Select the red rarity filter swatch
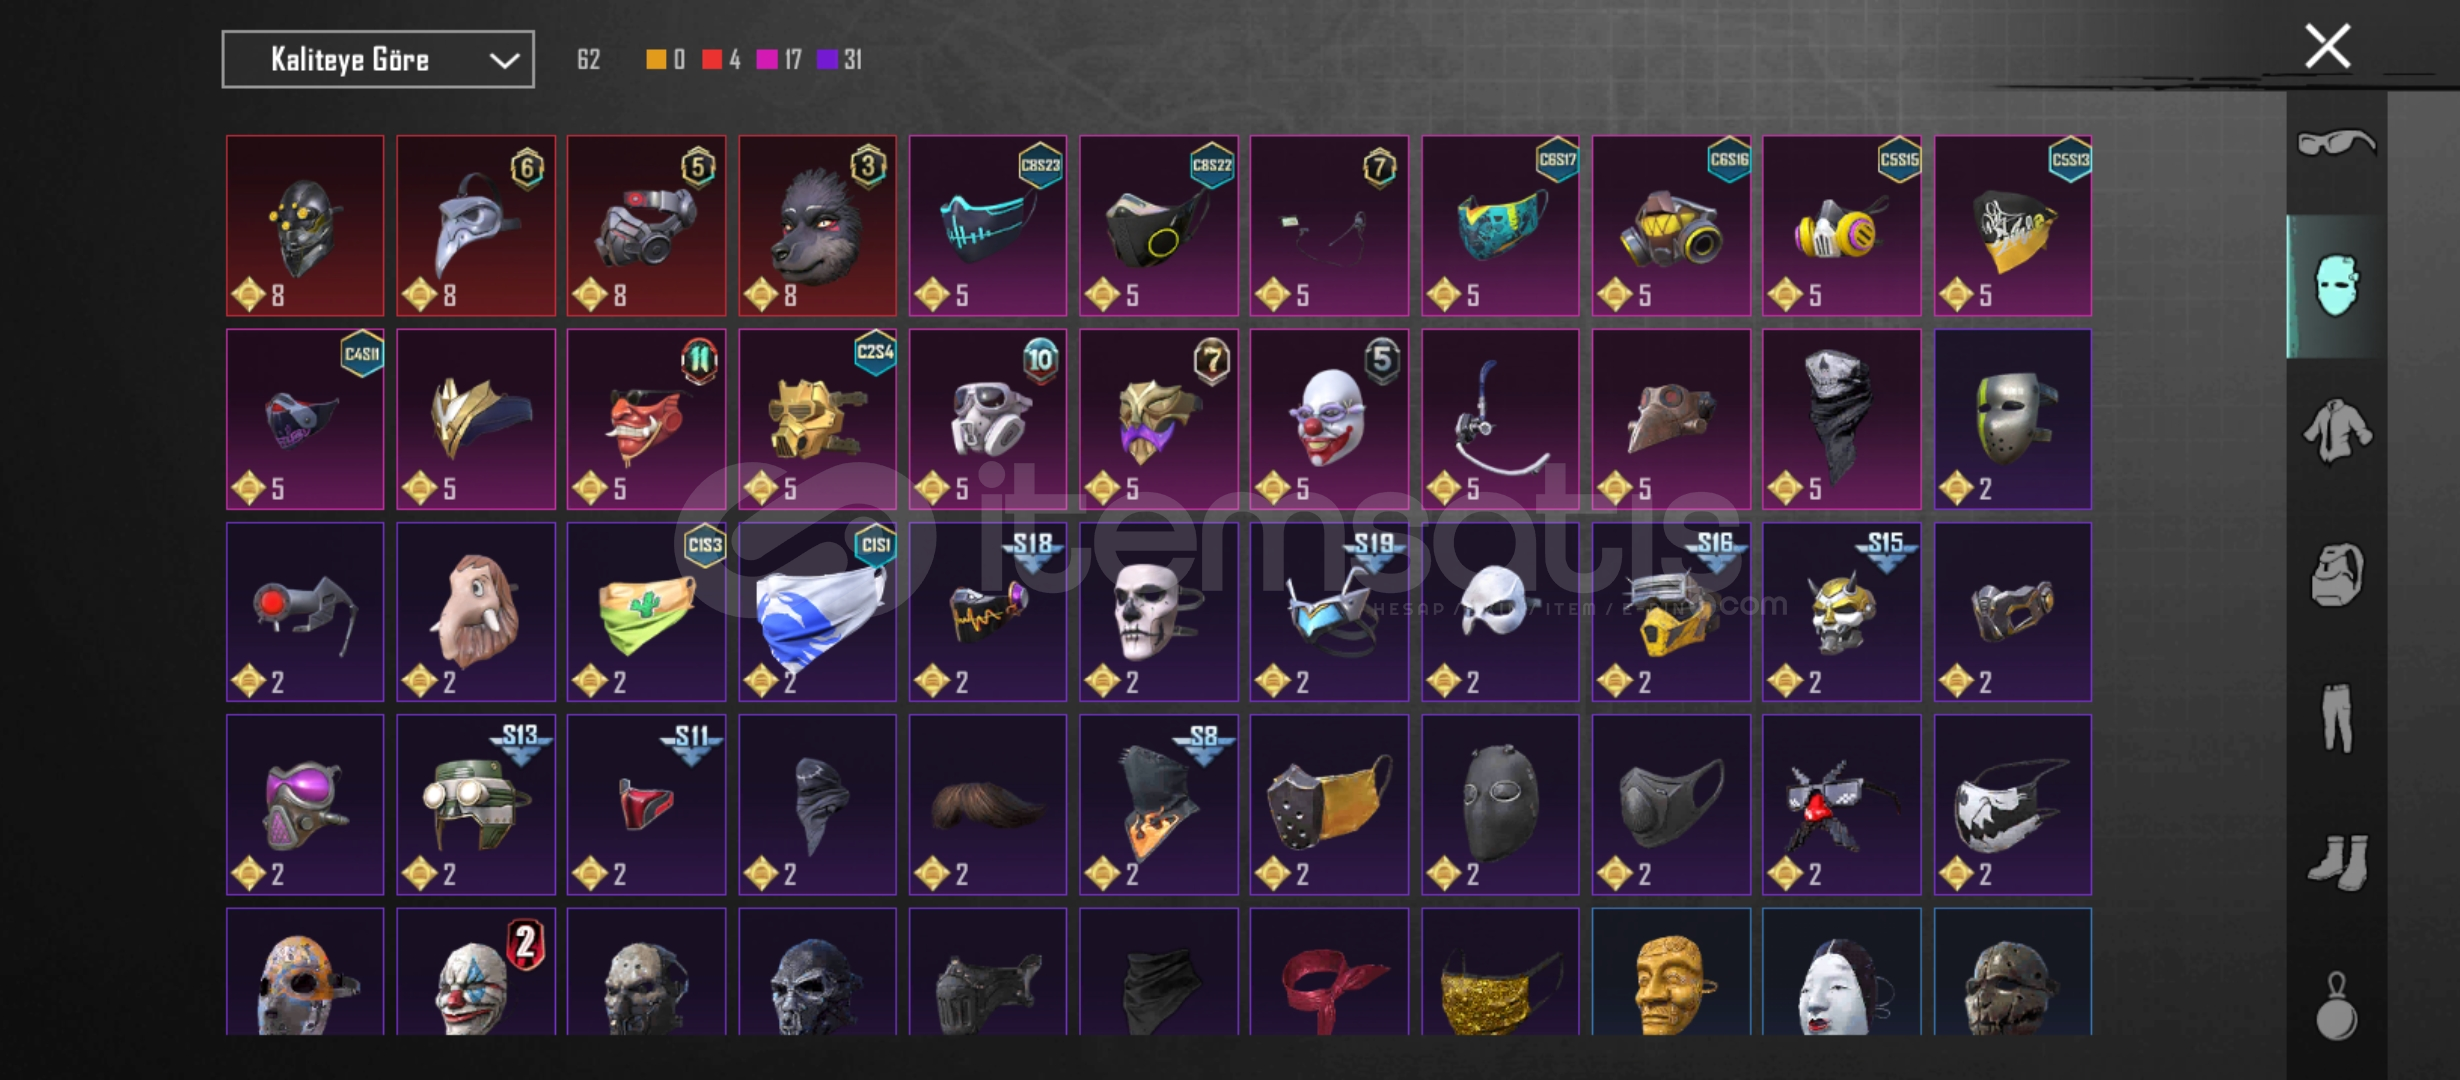This screenshot has height=1080, width=2460. [x=712, y=60]
